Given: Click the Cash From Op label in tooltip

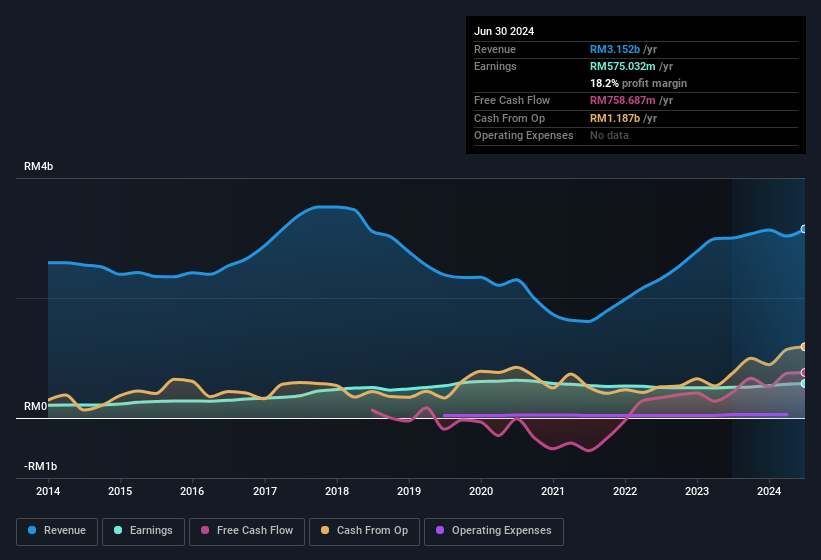Looking at the screenshot, I should tap(509, 118).
